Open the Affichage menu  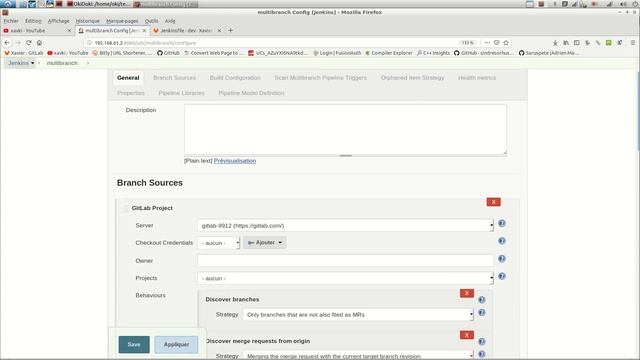pyautogui.click(x=58, y=21)
